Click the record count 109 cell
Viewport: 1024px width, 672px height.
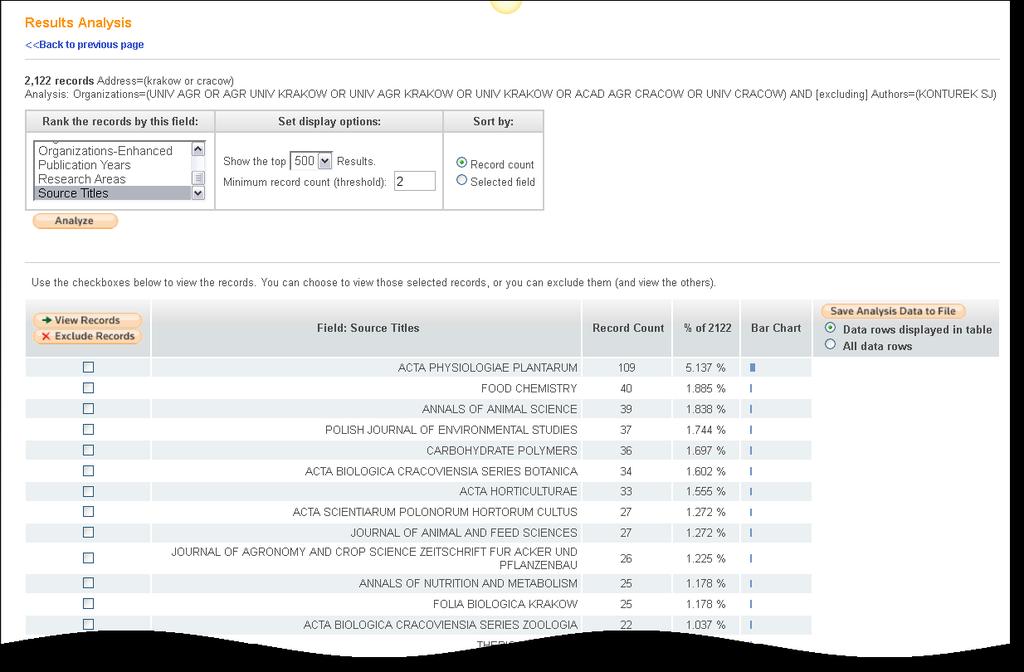pos(626,368)
